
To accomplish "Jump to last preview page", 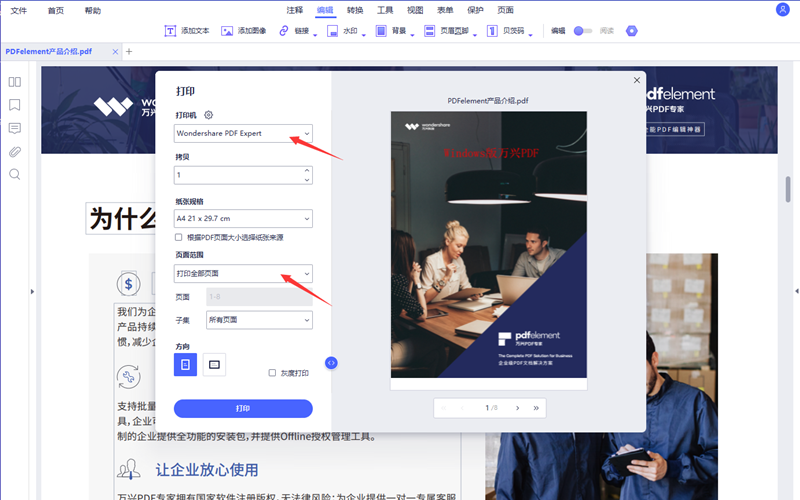I will (536, 408).
